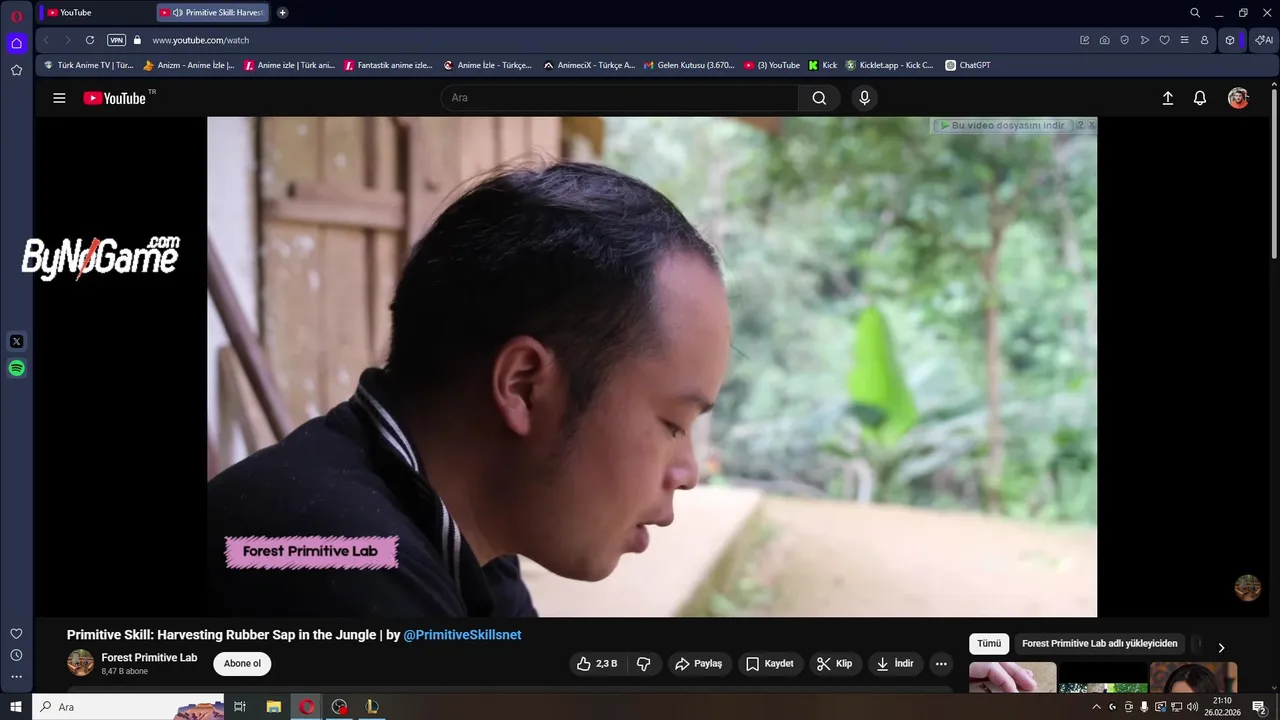Toggle the Opera VPN badge
This screenshot has width=1280, height=720.
click(x=117, y=40)
